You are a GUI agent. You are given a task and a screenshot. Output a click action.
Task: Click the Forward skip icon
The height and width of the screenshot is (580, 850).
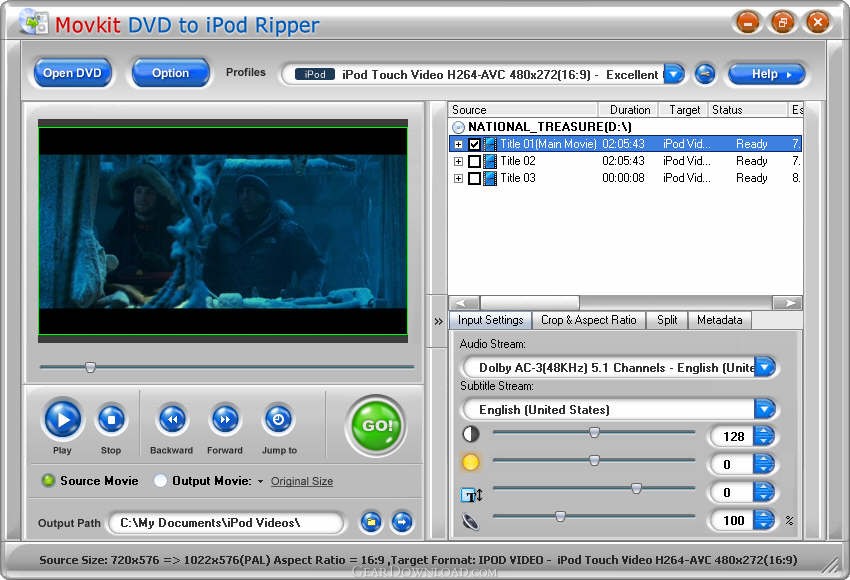225,419
